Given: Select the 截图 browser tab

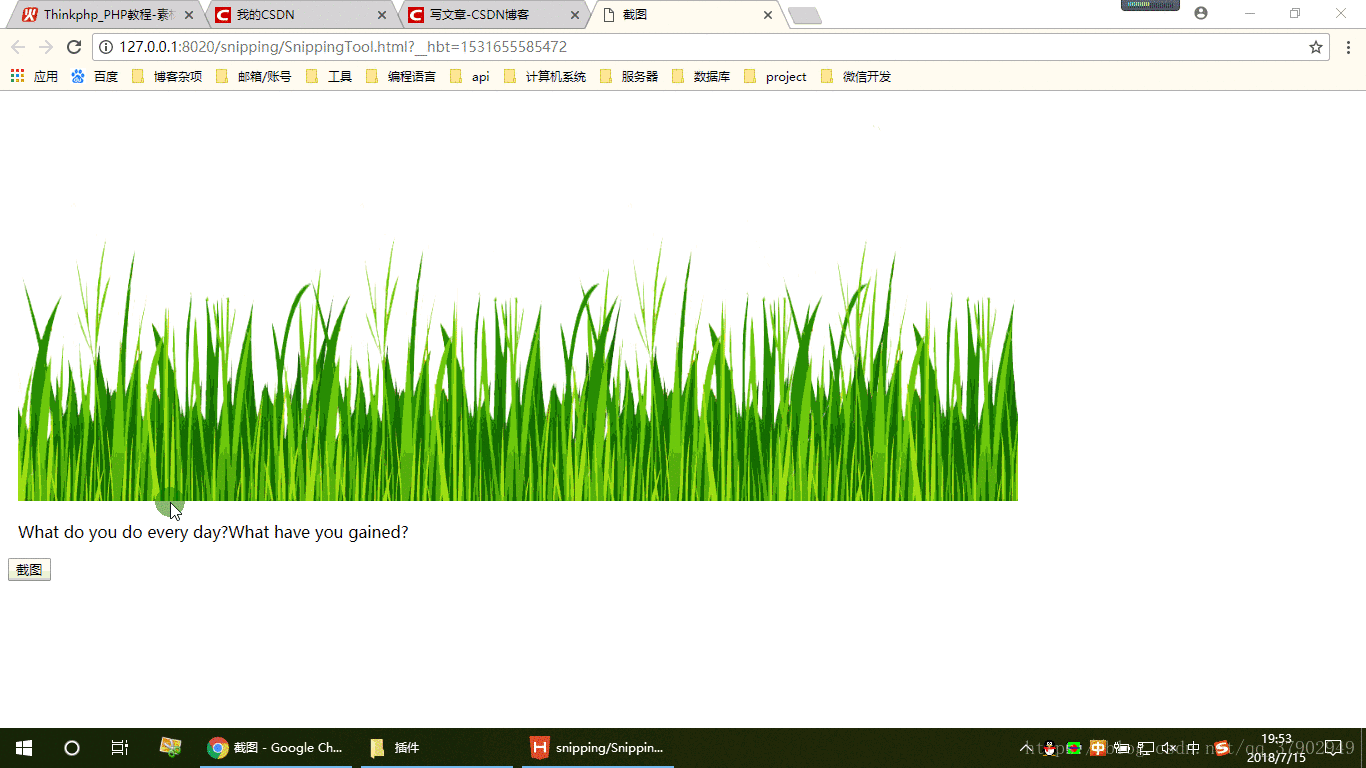Looking at the screenshot, I should point(685,15).
